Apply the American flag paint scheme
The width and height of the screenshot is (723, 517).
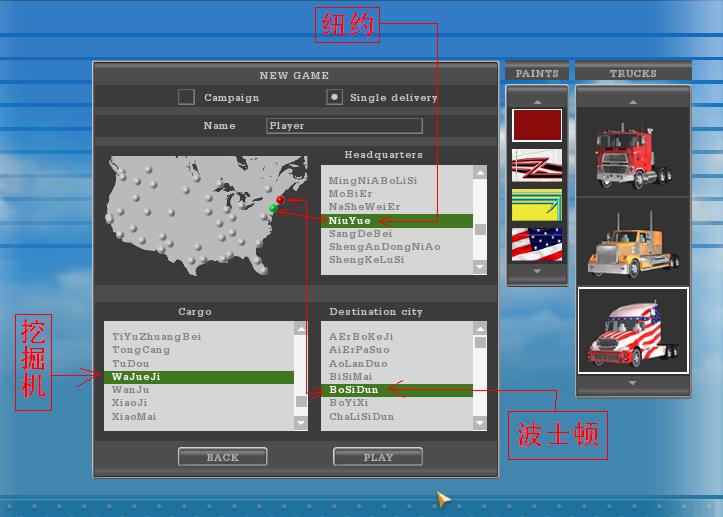coord(537,244)
